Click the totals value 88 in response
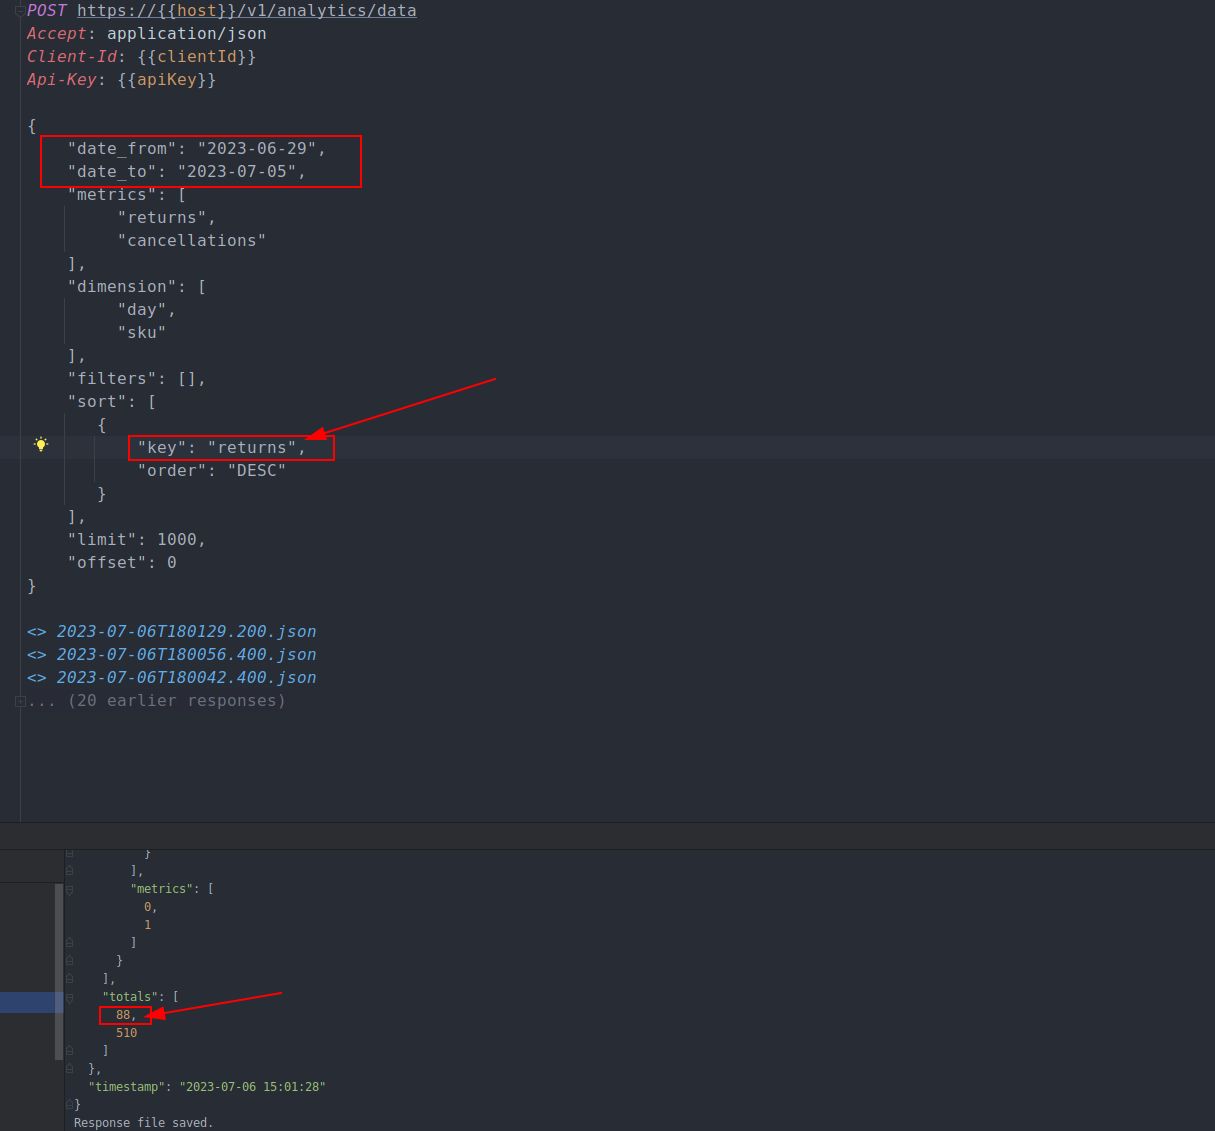The height and width of the screenshot is (1131, 1215). 123,1015
